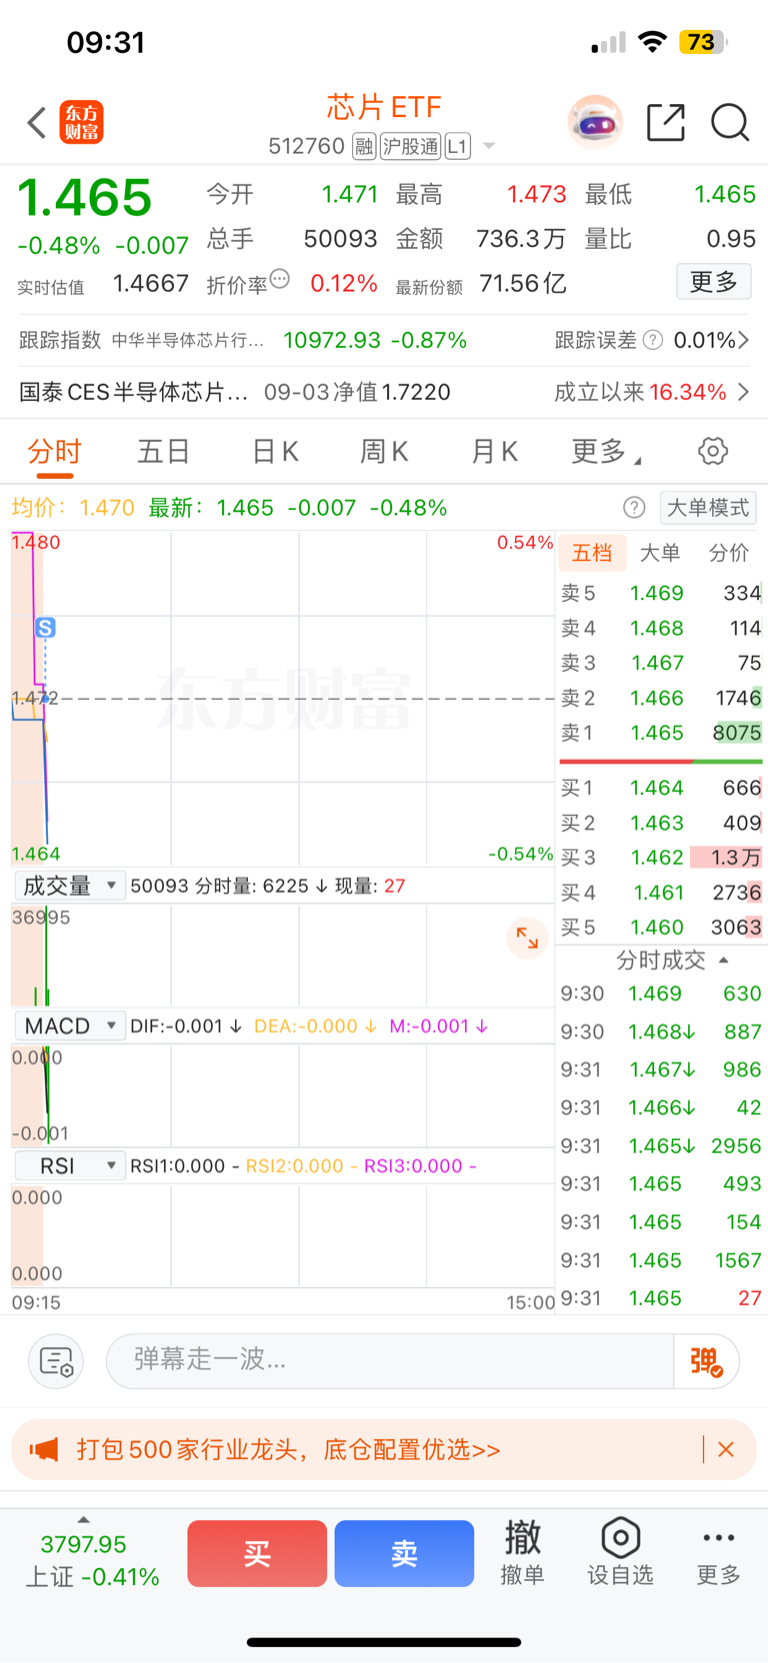Expand the index bar up arrow
768x1663 pixels.
[x=83, y=1520]
